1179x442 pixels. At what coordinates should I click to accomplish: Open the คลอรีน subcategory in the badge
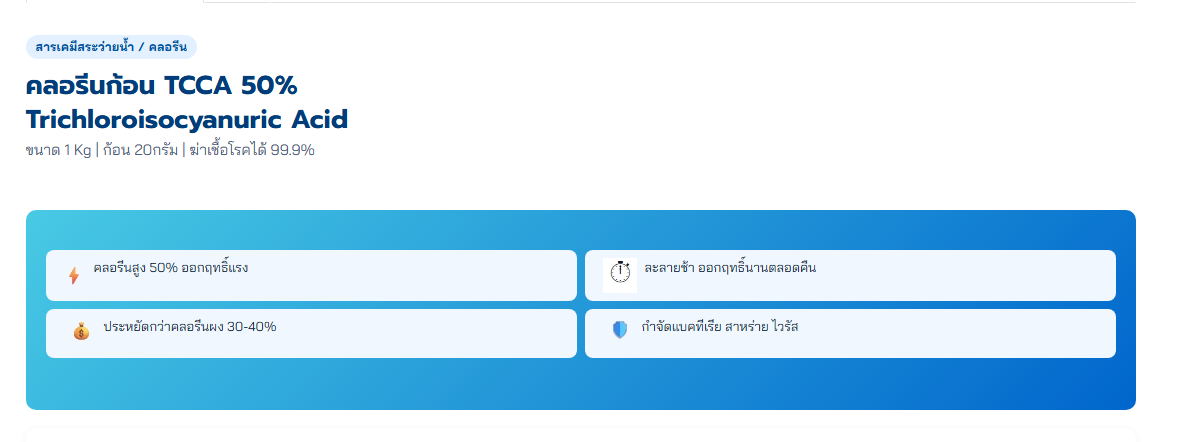[168, 47]
